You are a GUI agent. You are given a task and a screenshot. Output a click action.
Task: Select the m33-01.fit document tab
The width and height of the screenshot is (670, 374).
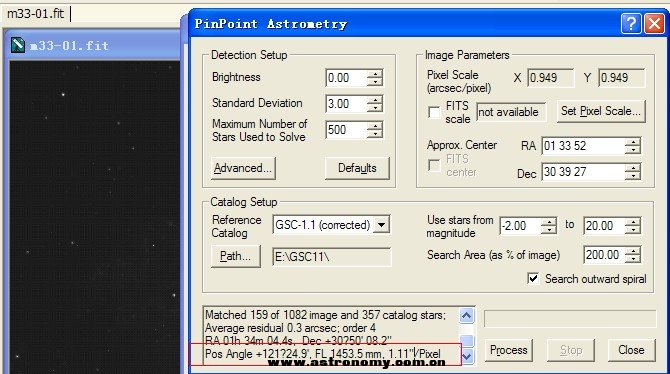click(x=35, y=14)
